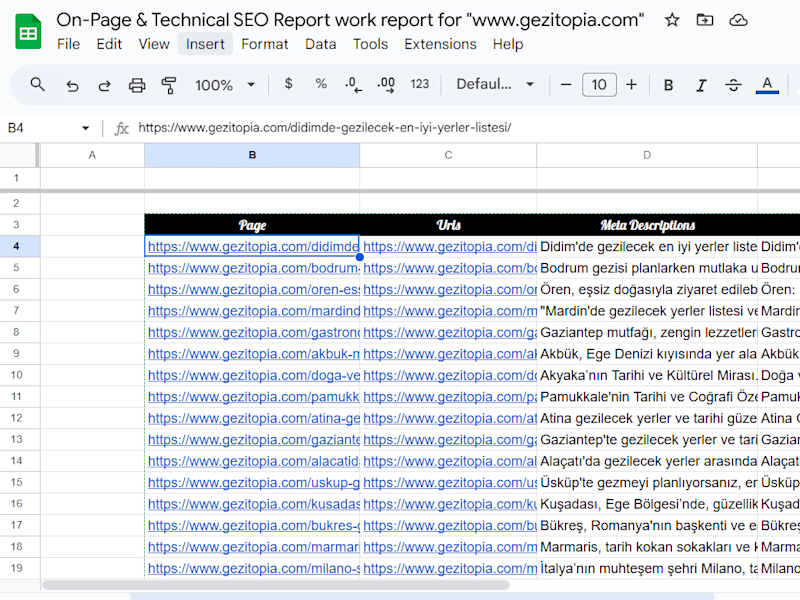Decrease decimal places
Screen dimensions: 800x600
point(353,85)
